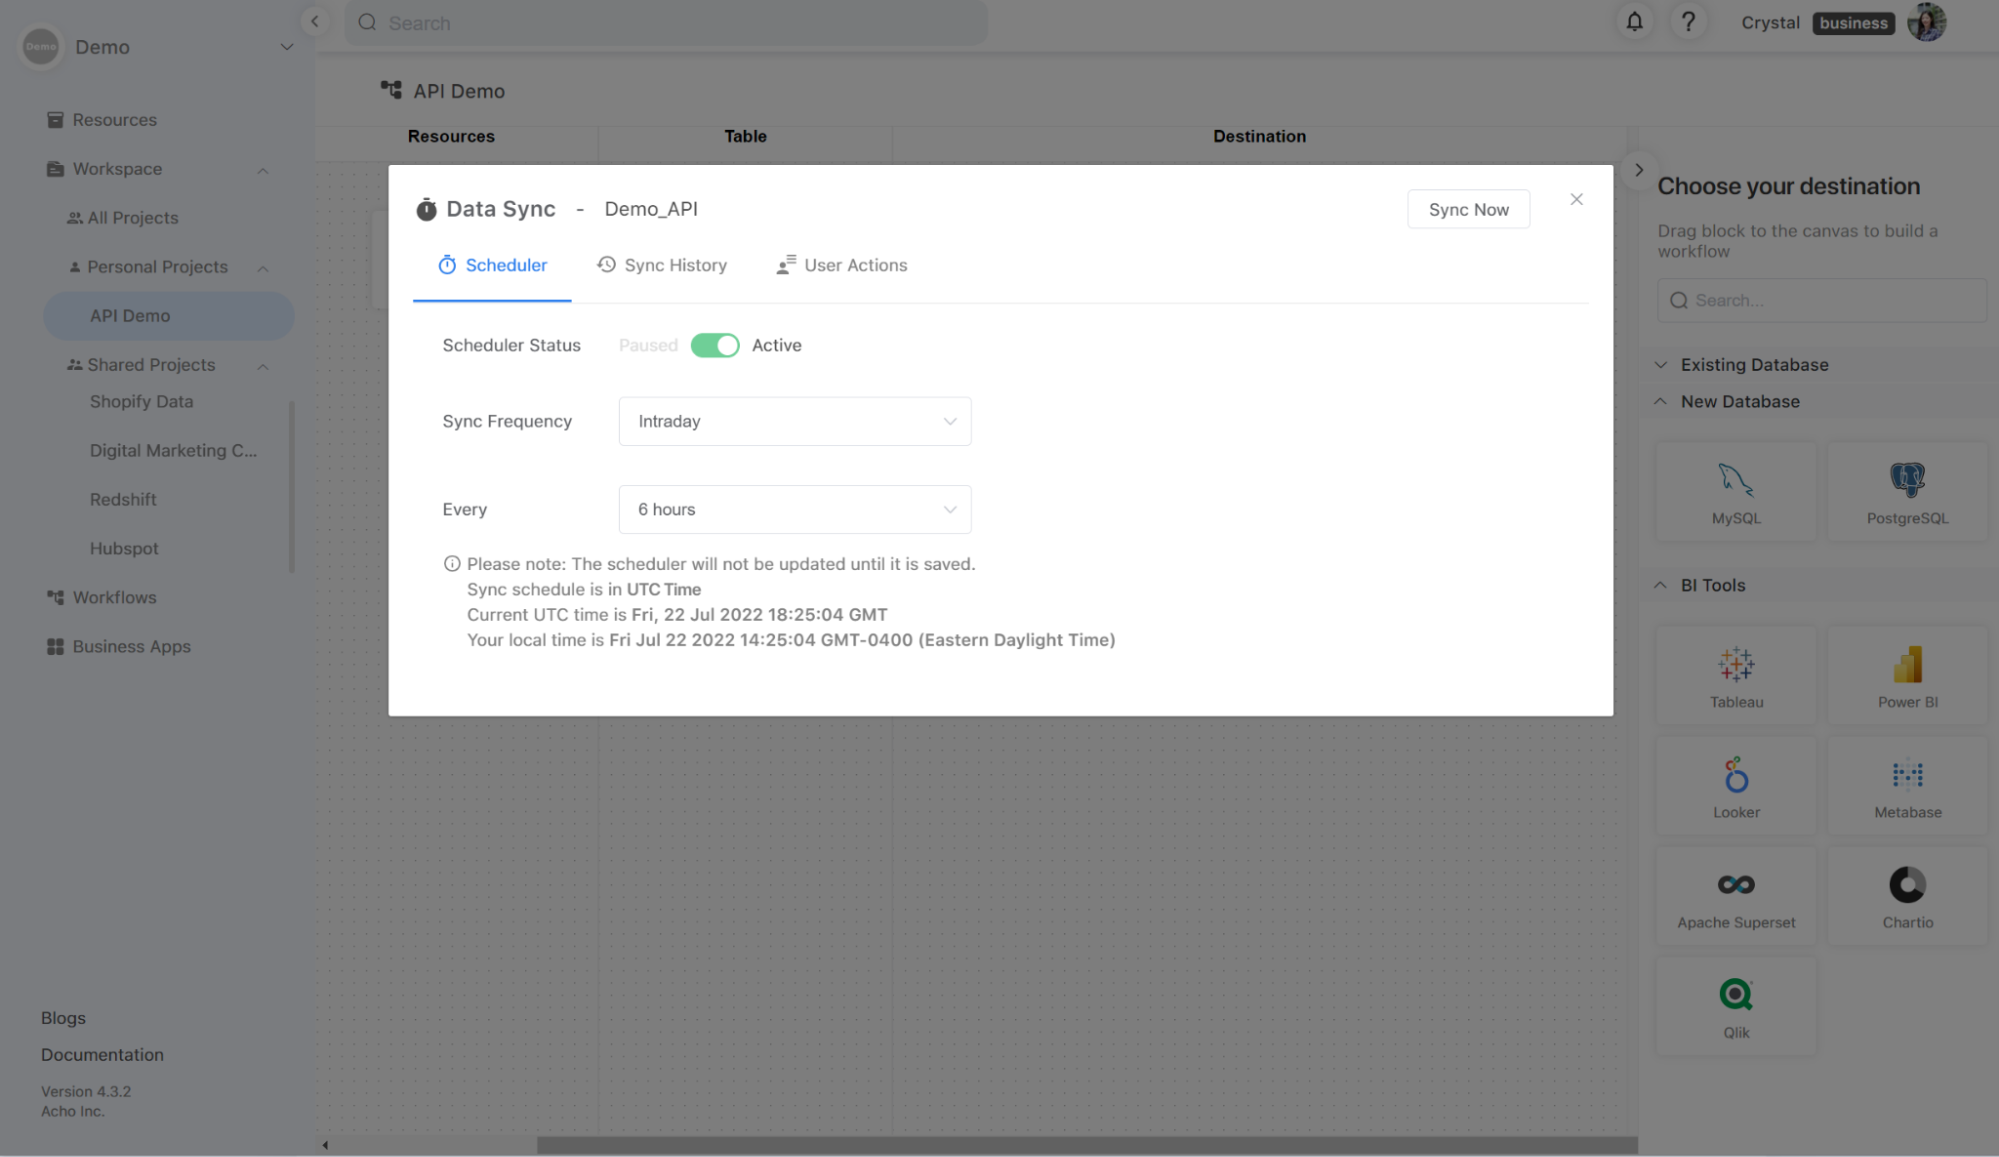Switch to the User Actions tab
Screen dimensions: 1999x1157
[842, 265]
